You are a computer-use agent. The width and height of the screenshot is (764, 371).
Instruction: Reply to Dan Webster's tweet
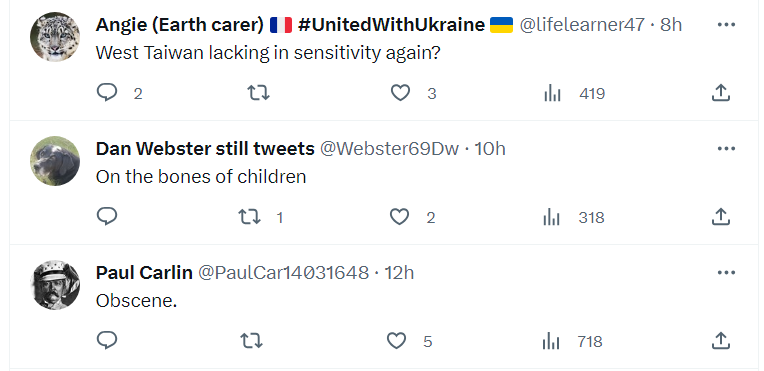(107, 216)
